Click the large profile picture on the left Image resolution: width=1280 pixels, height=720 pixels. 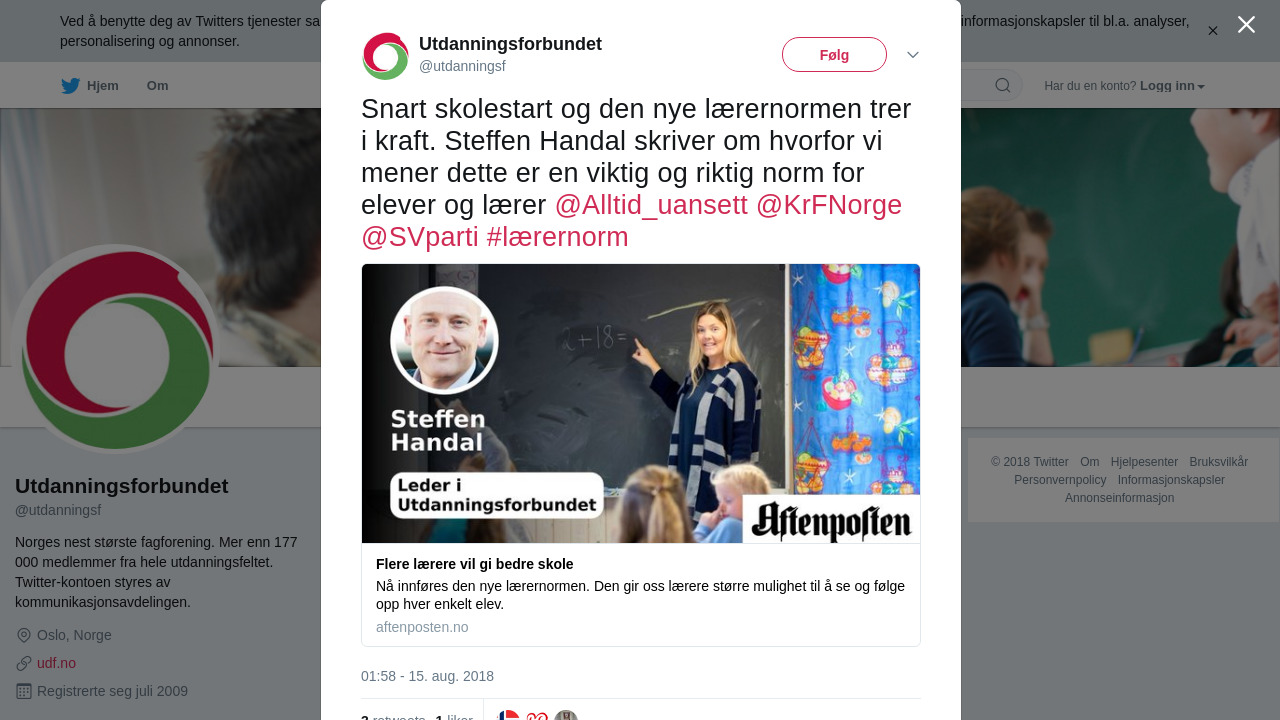pyautogui.click(x=116, y=349)
